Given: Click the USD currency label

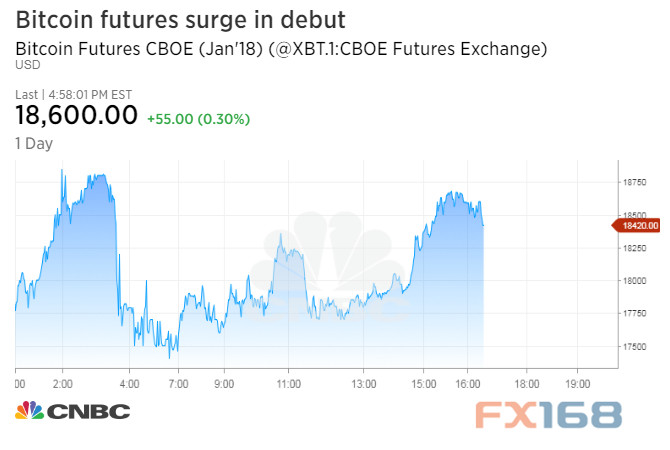Looking at the screenshot, I should click(x=28, y=65).
